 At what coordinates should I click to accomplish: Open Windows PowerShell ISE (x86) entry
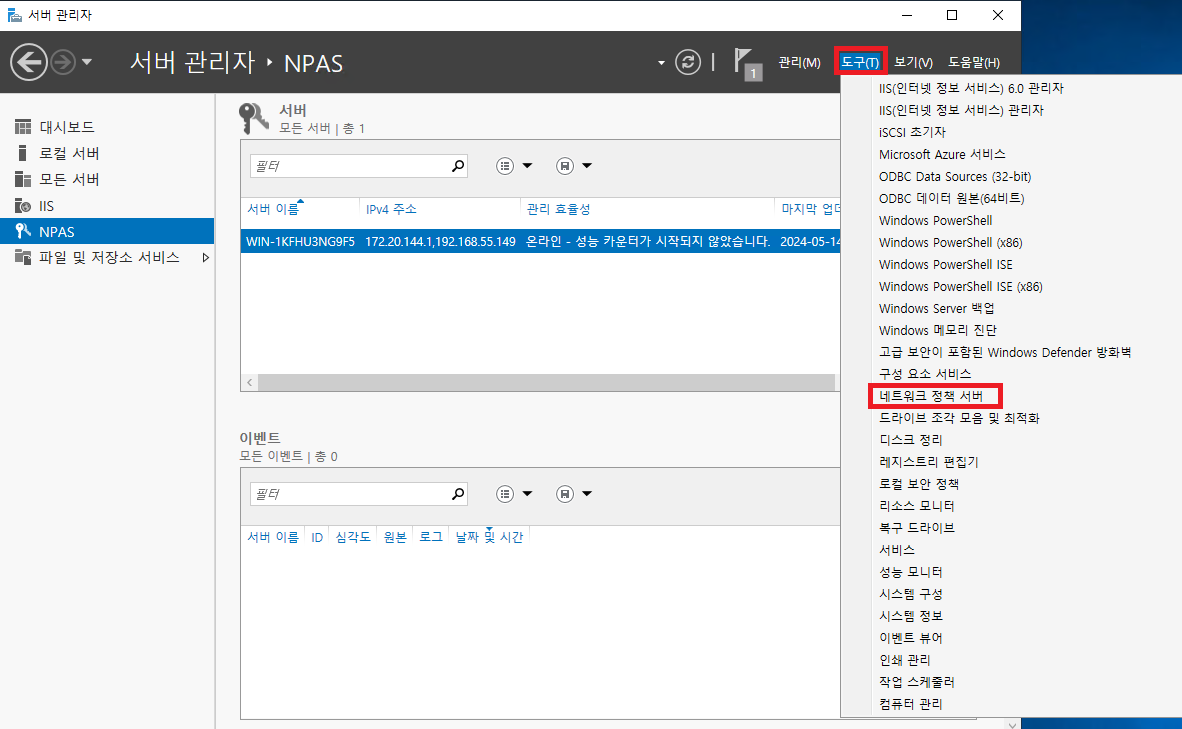tap(960, 286)
